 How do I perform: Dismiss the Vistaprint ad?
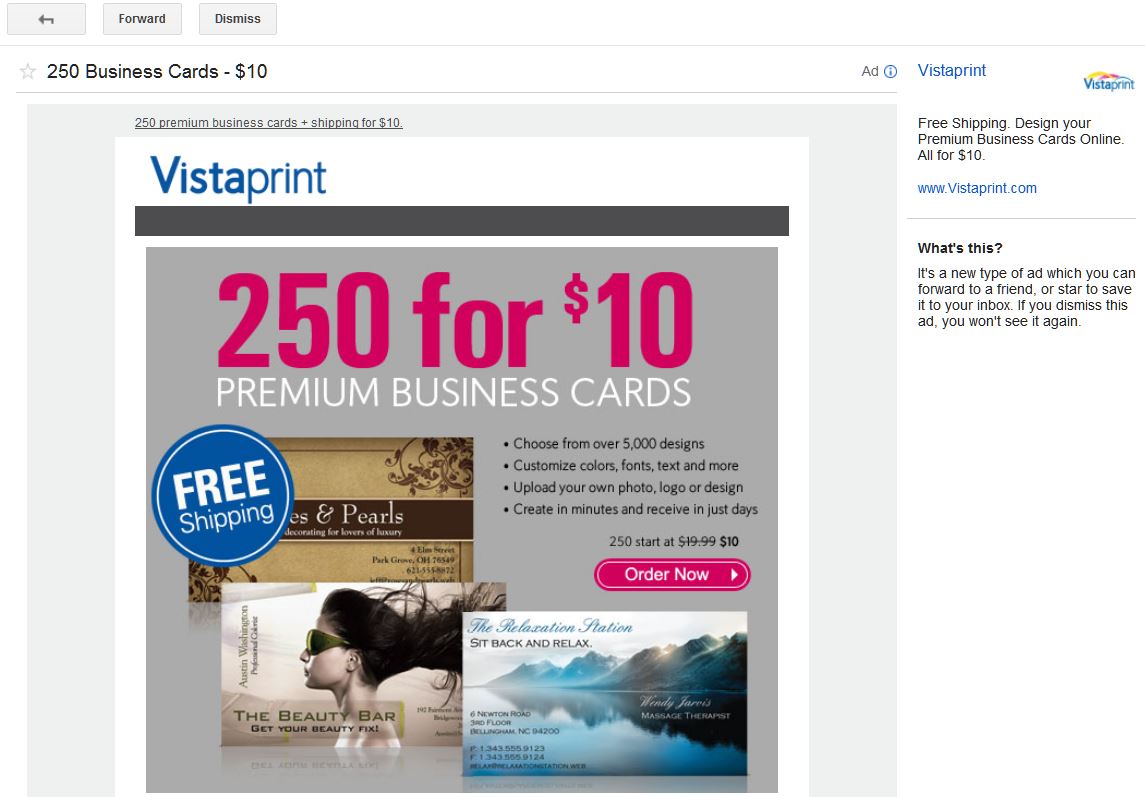pyautogui.click(x=237, y=19)
